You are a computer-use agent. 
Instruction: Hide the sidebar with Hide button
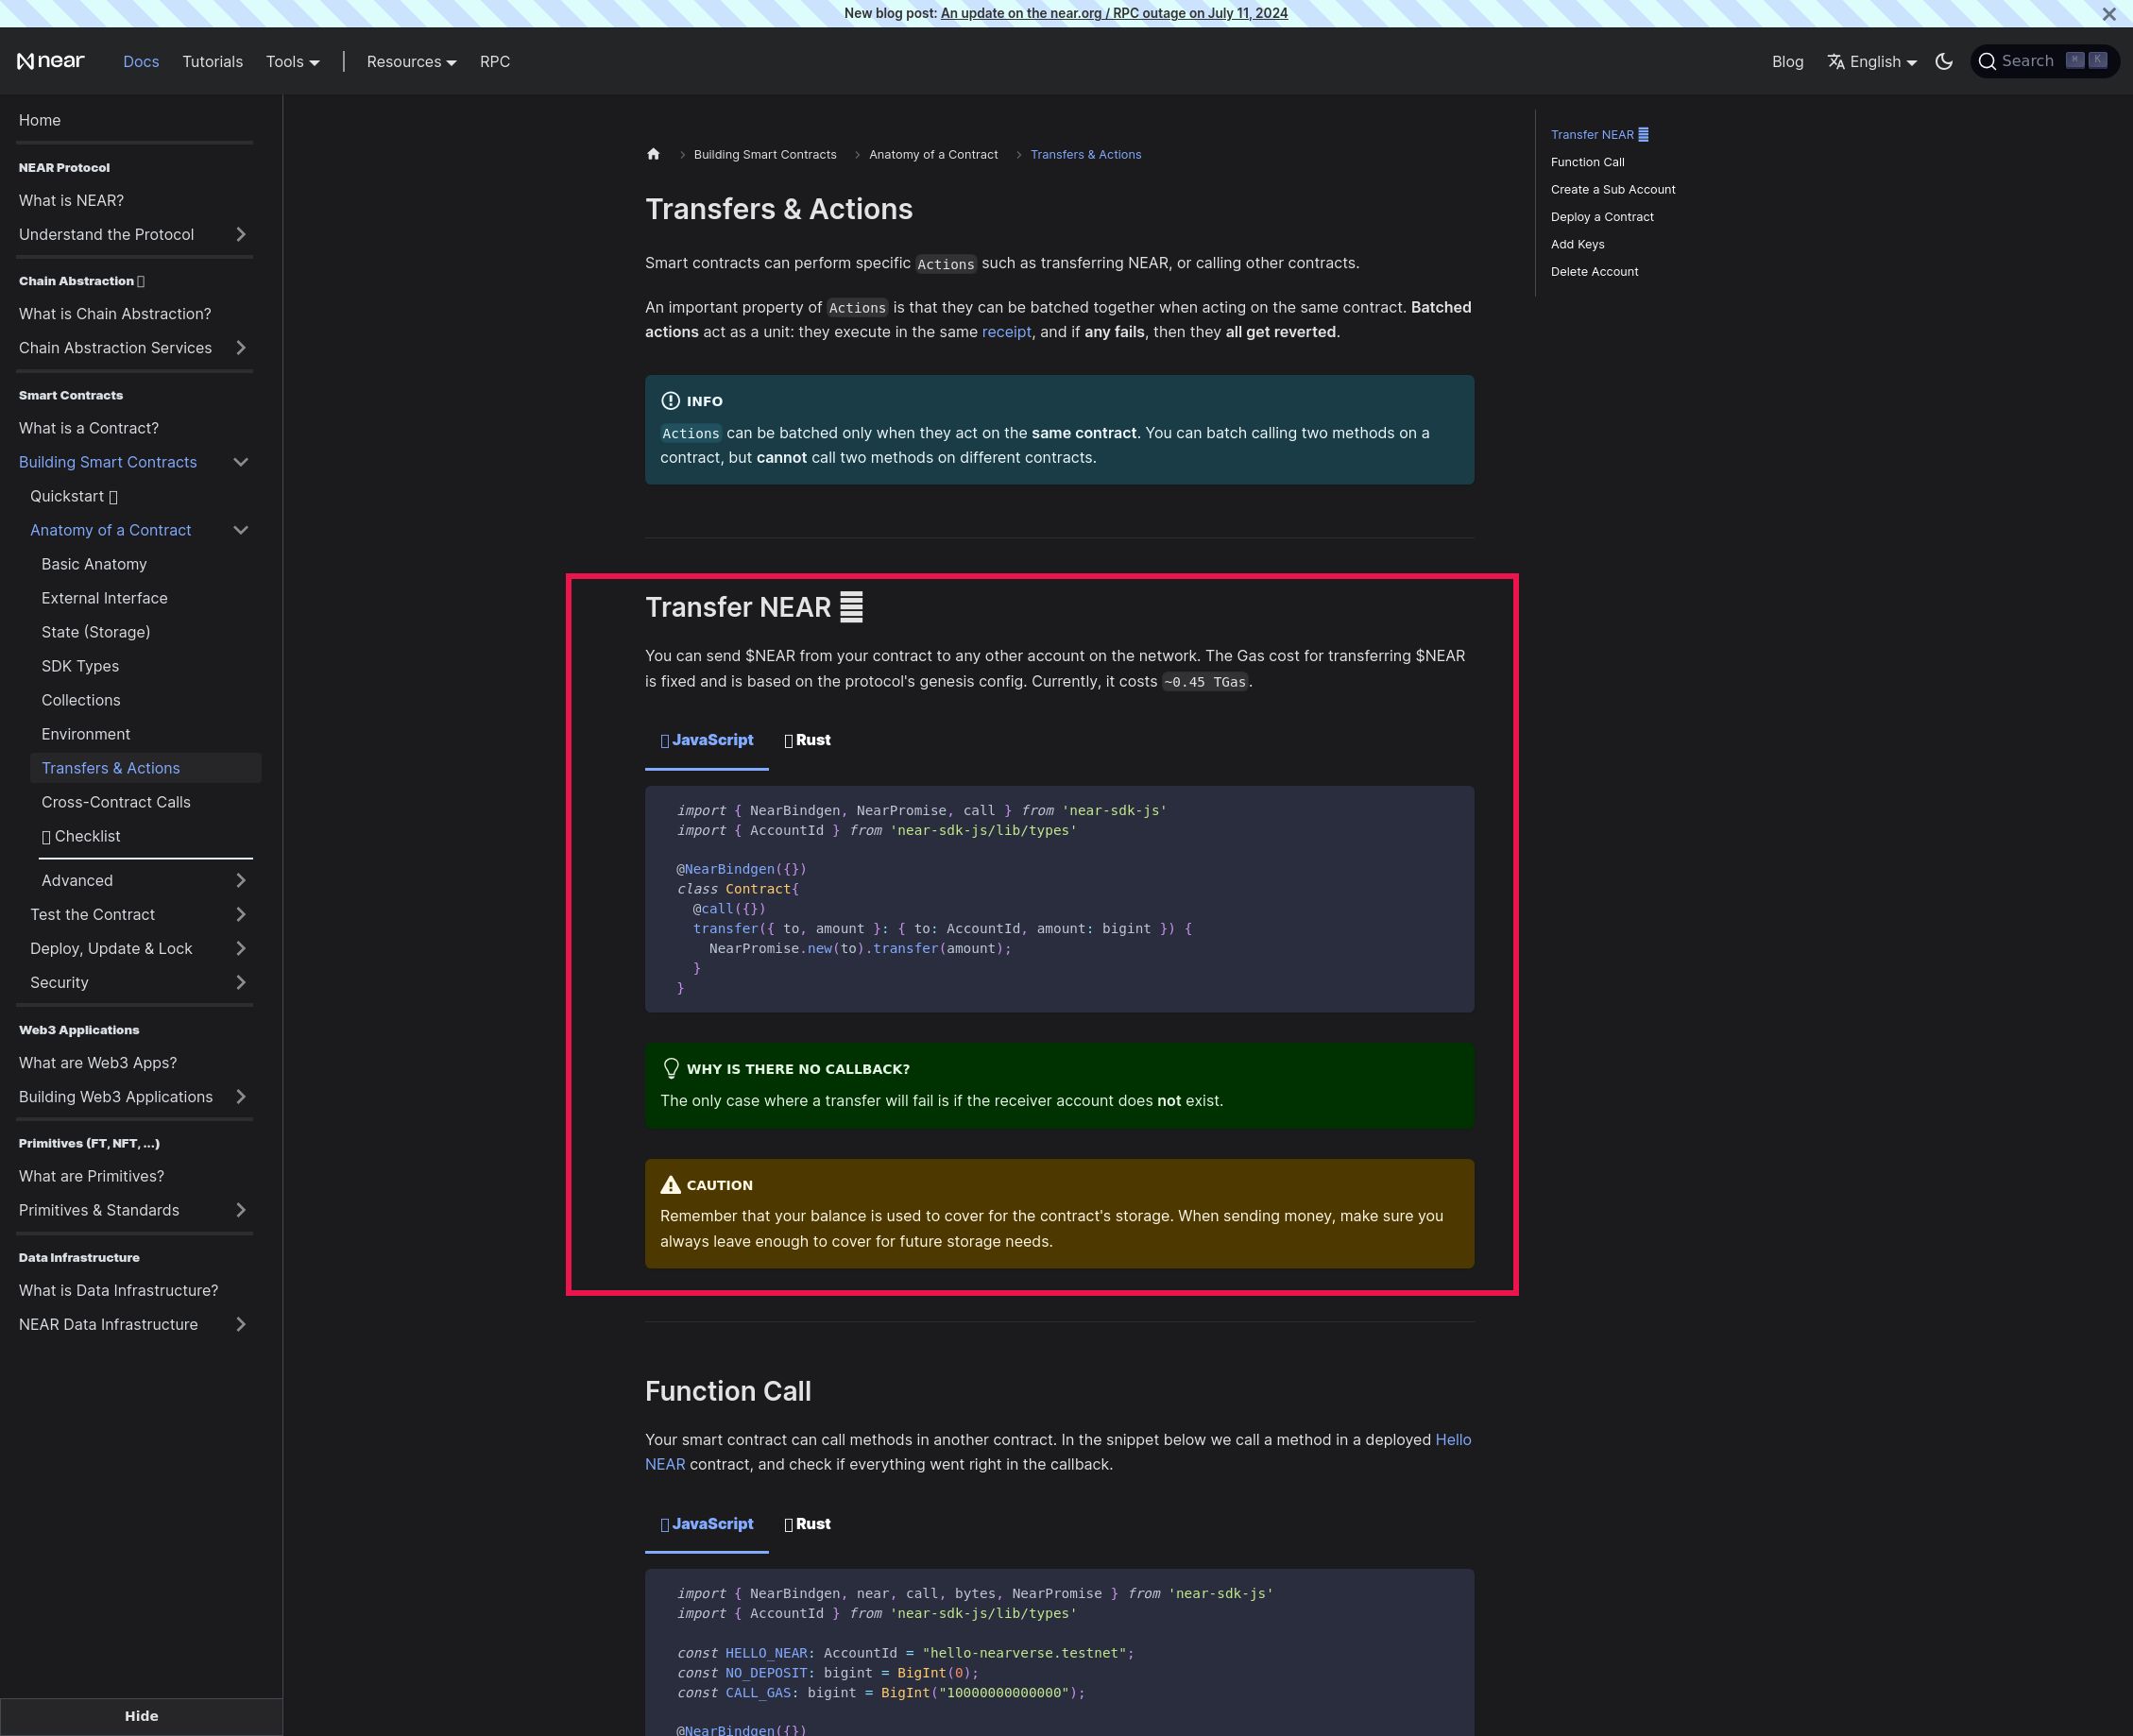(x=141, y=1716)
